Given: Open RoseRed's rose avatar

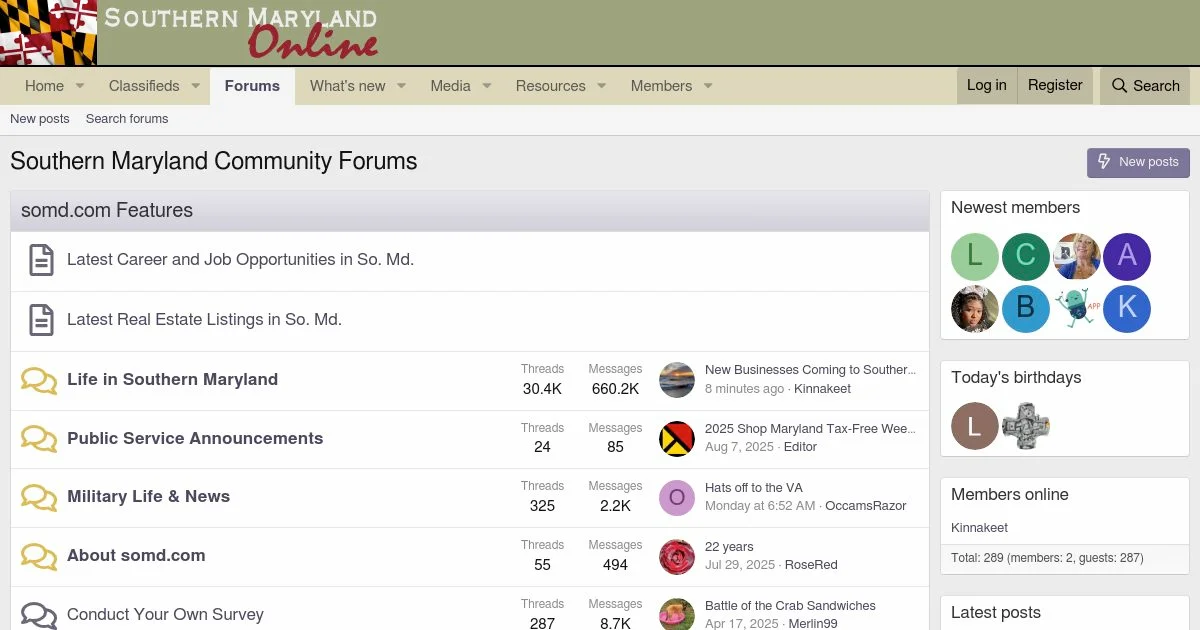Looking at the screenshot, I should coord(677,557).
